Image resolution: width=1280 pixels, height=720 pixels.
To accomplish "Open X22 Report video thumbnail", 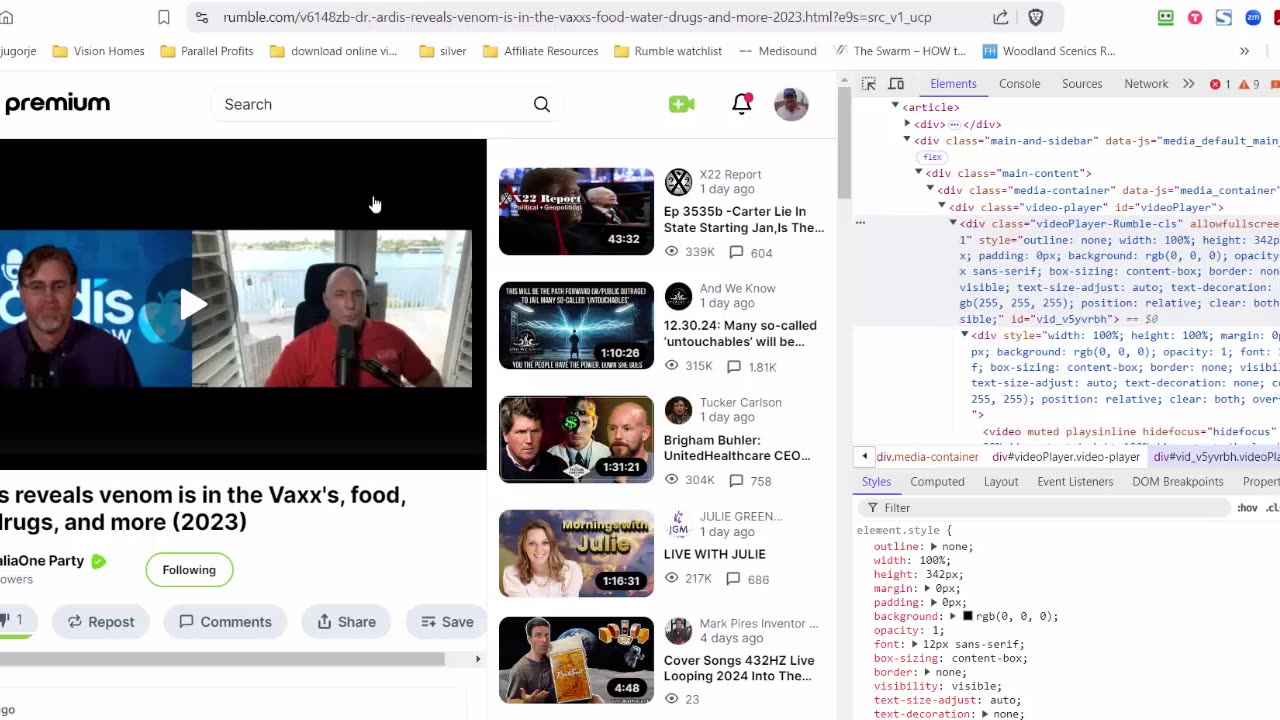I will click(576, 212).
